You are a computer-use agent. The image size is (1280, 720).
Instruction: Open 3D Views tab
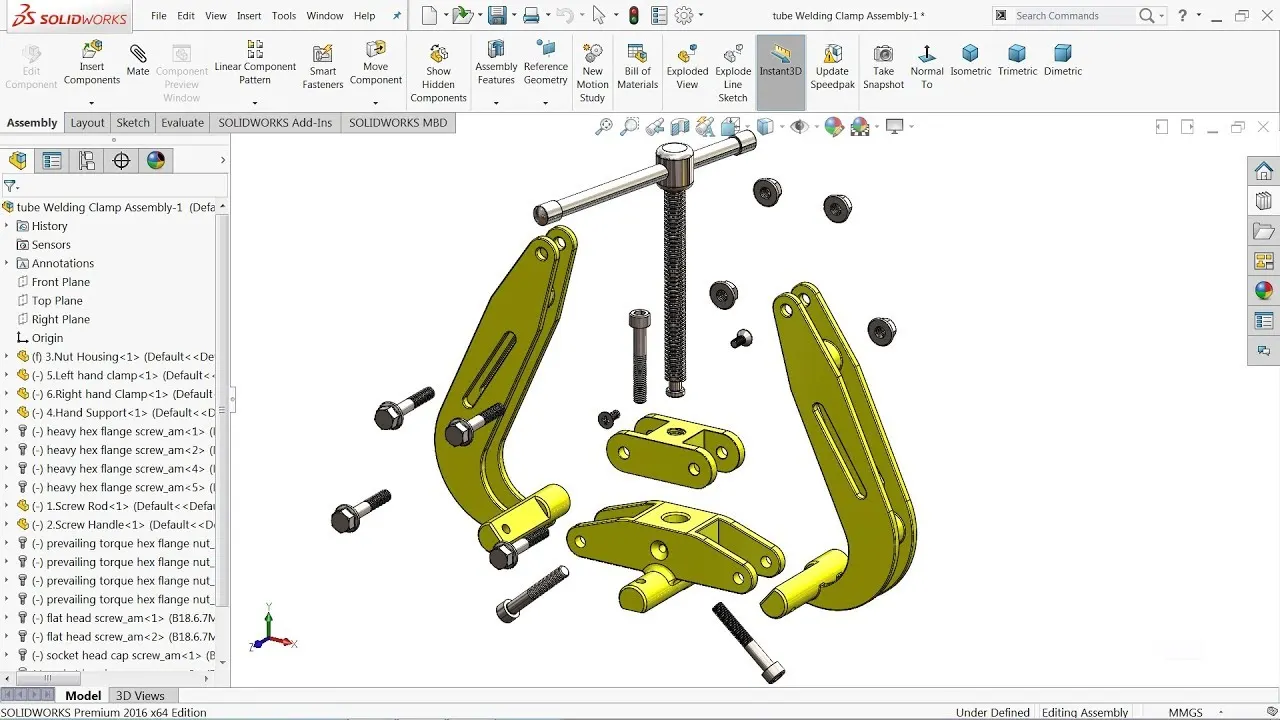click(140, 696)
